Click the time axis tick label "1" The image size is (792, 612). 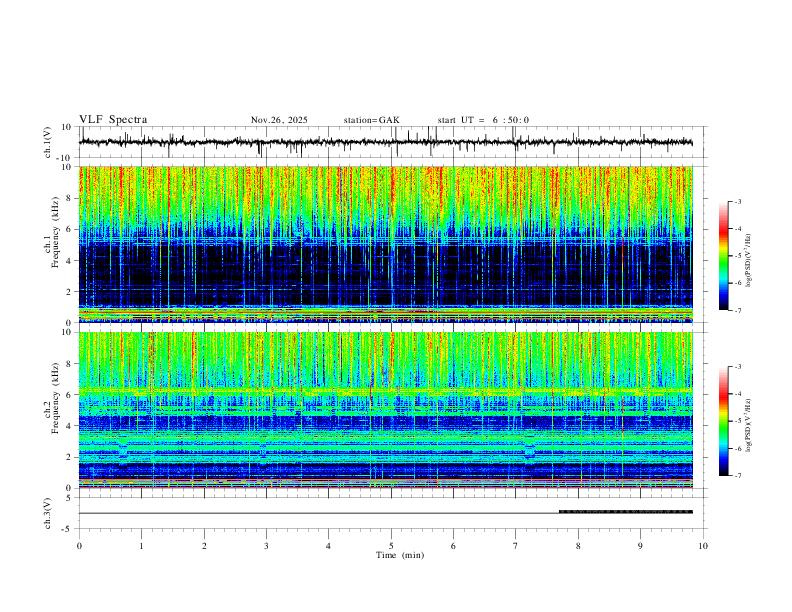click(141, 546)
